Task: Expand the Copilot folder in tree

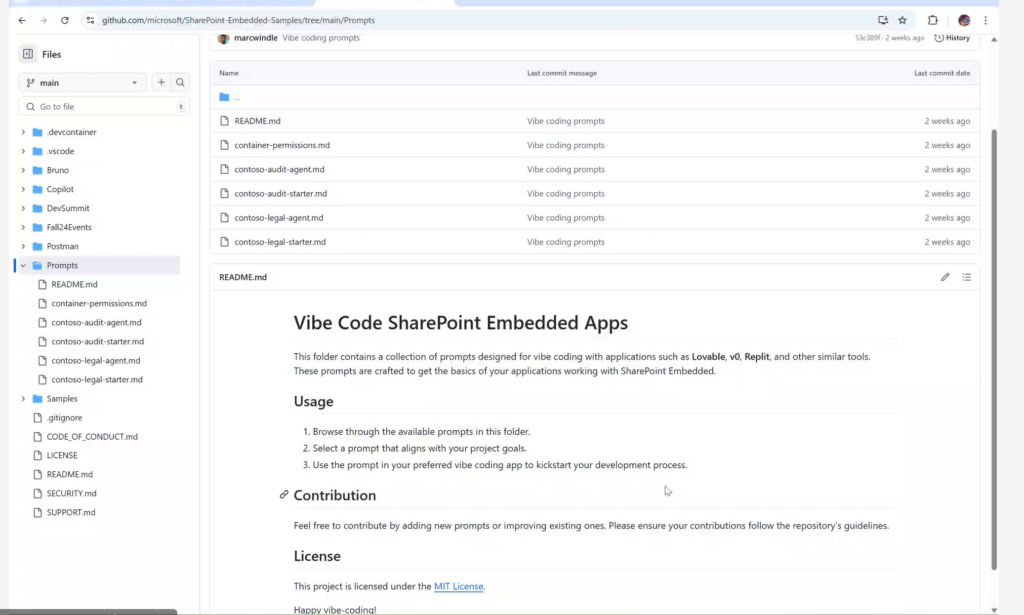Action: pos(24,189)
